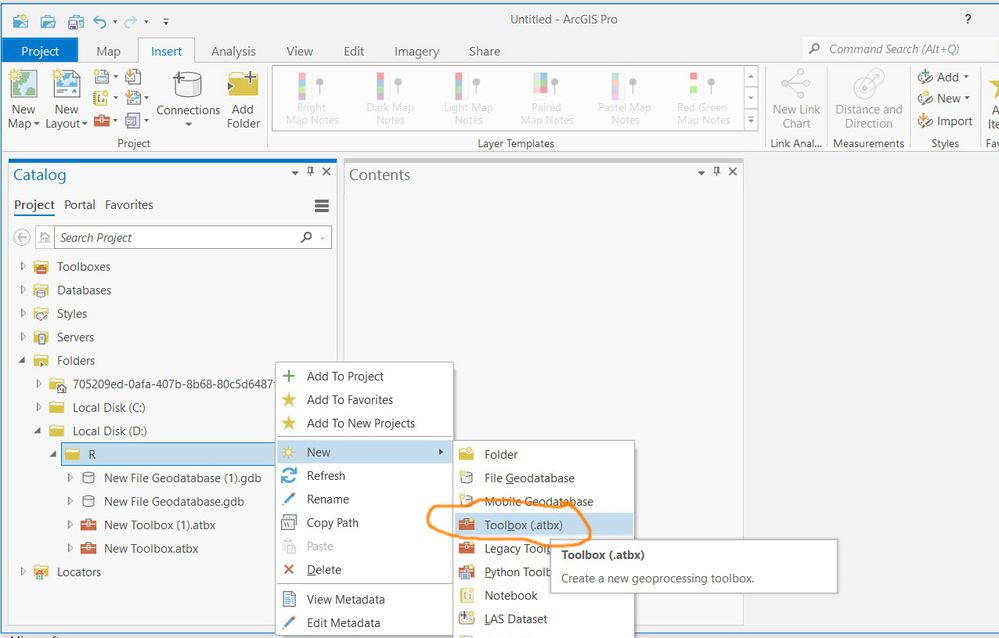Click the Add Folder icon
This screenshot has width=999, height=638.
click(243, 84)
